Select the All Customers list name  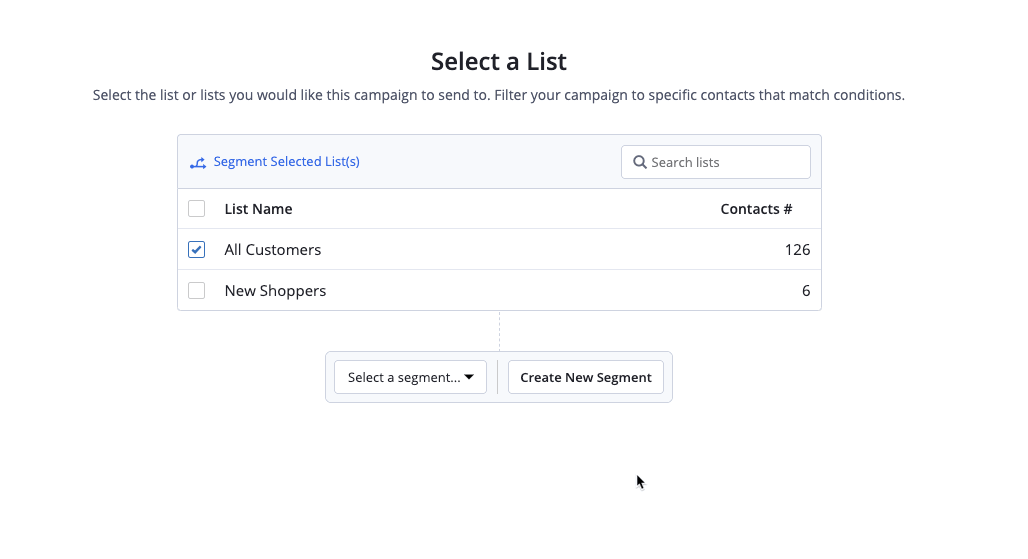pyautogui.click(x=273, y=250)
